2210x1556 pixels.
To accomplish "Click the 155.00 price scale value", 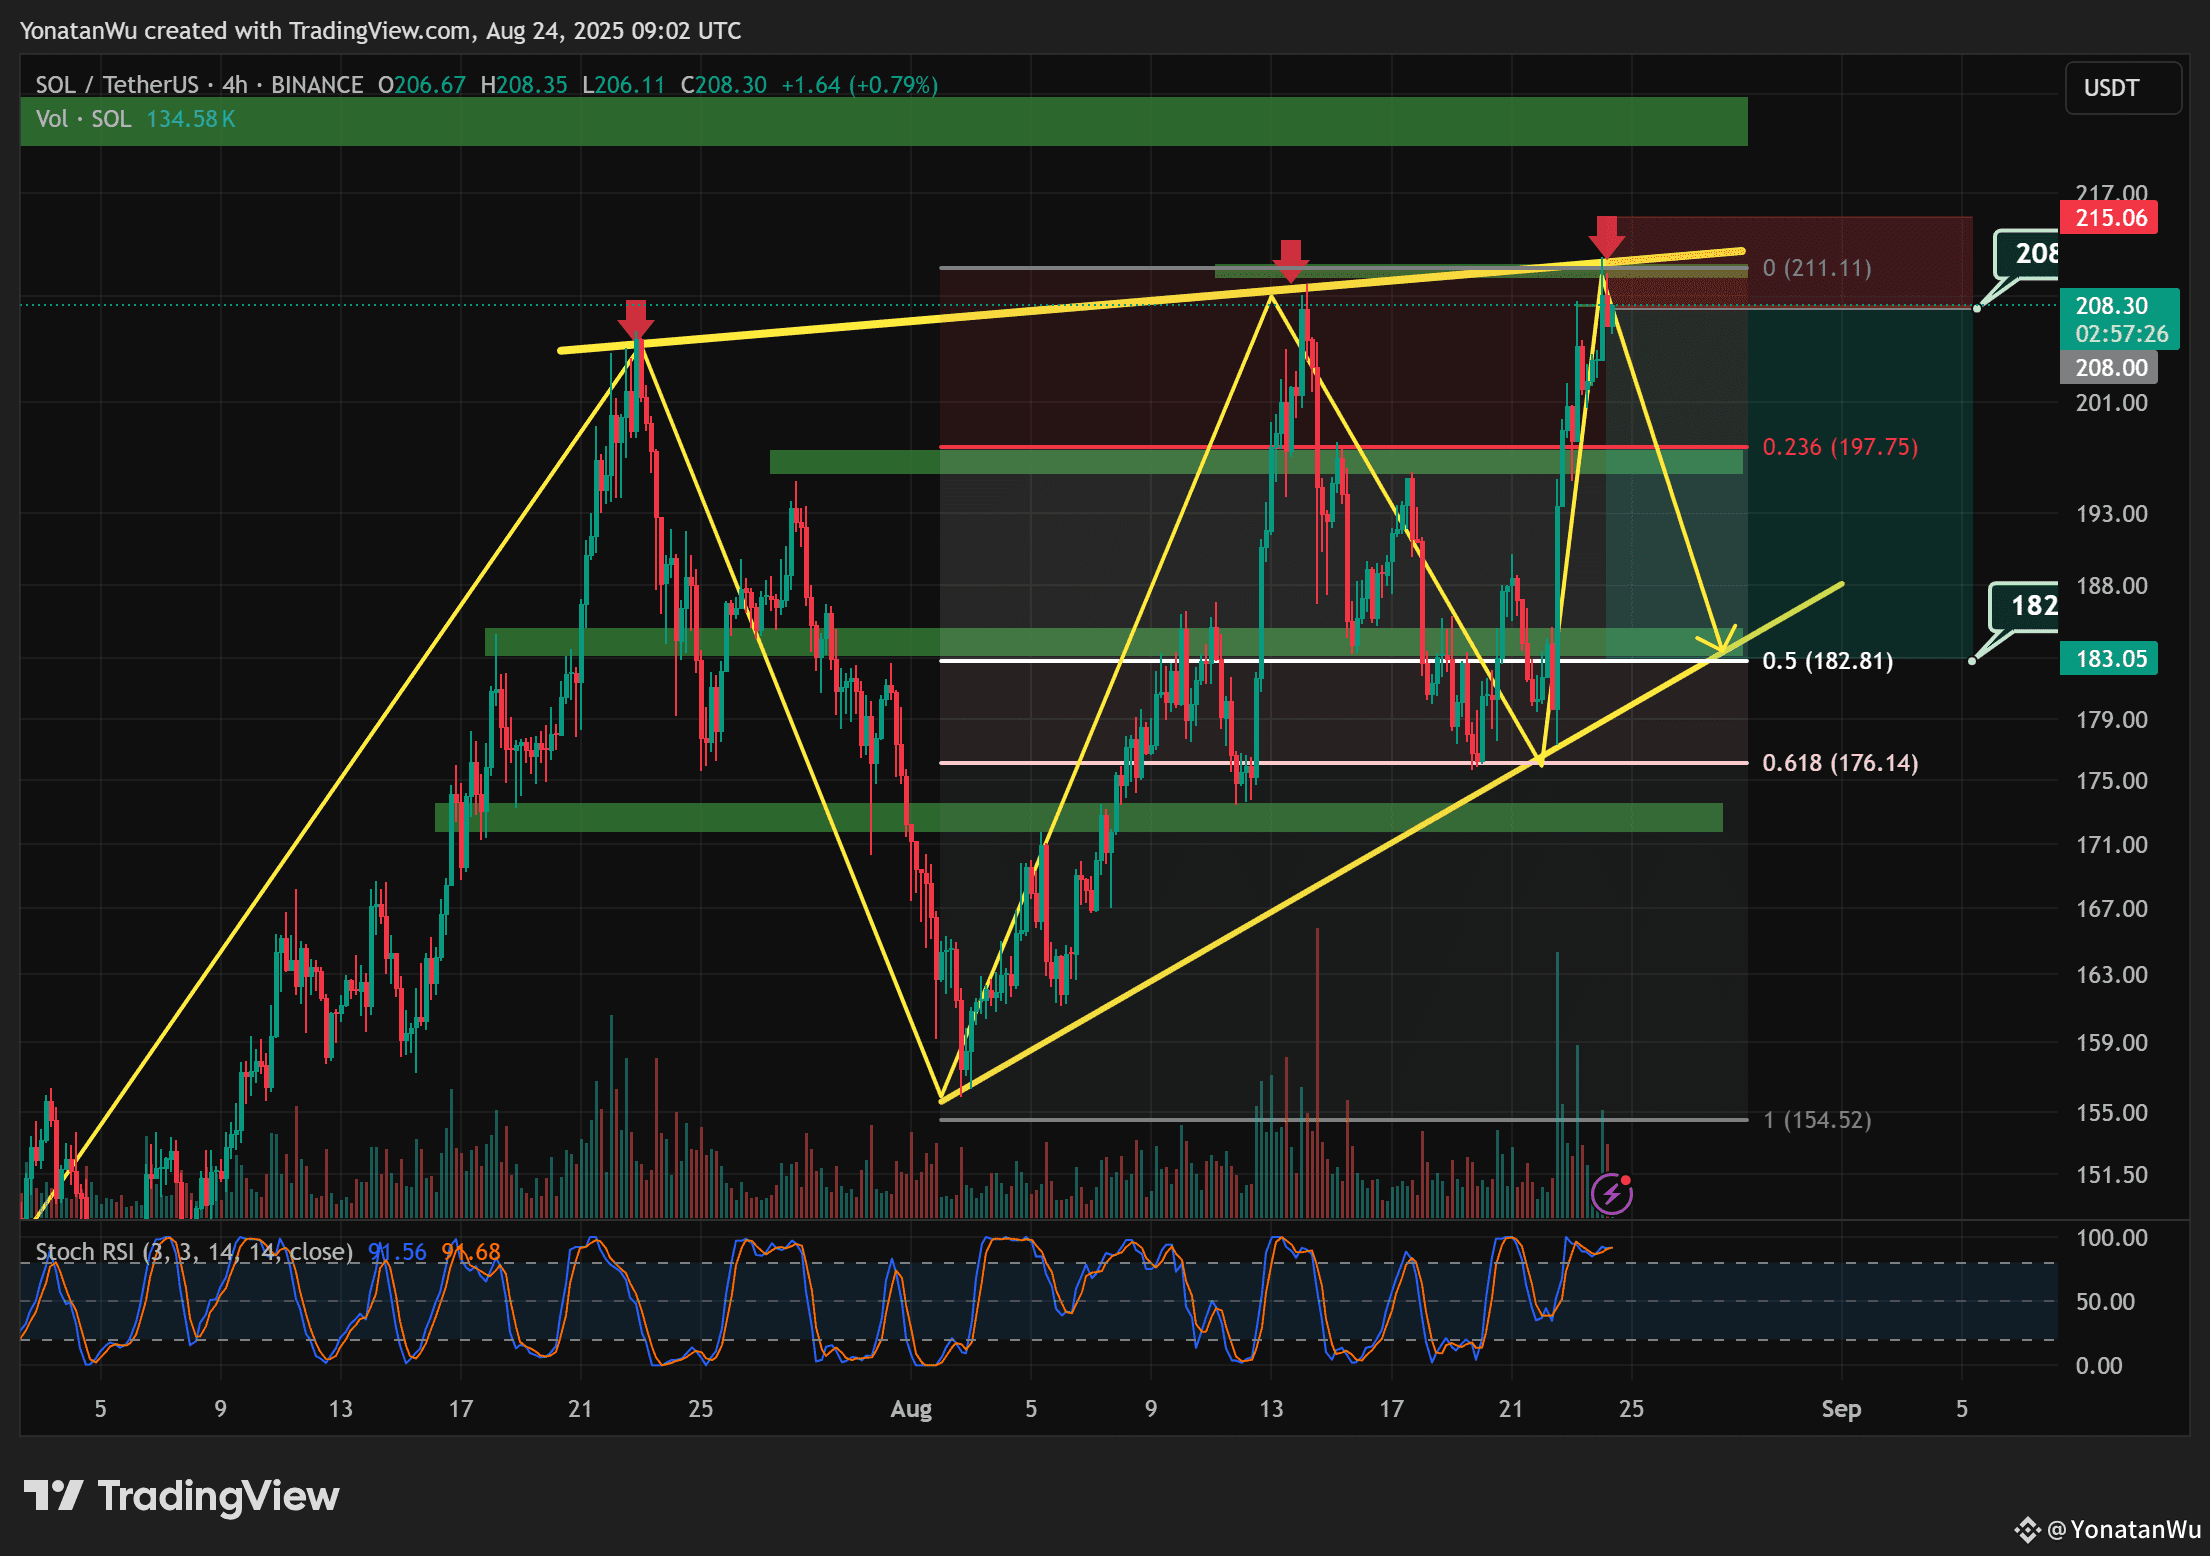I will tap(2112, 1113).
